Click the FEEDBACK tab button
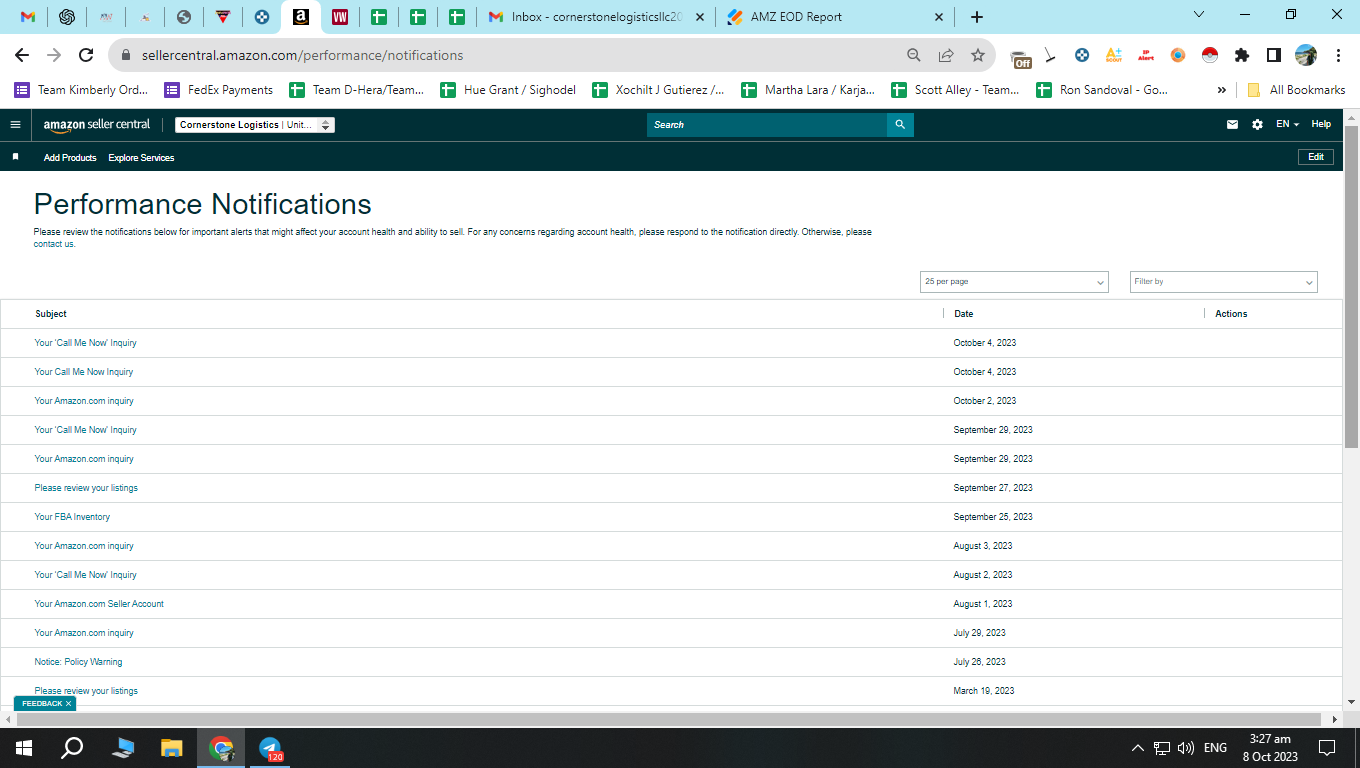Viewport: 1360px width, 768px height. (41, 704)
